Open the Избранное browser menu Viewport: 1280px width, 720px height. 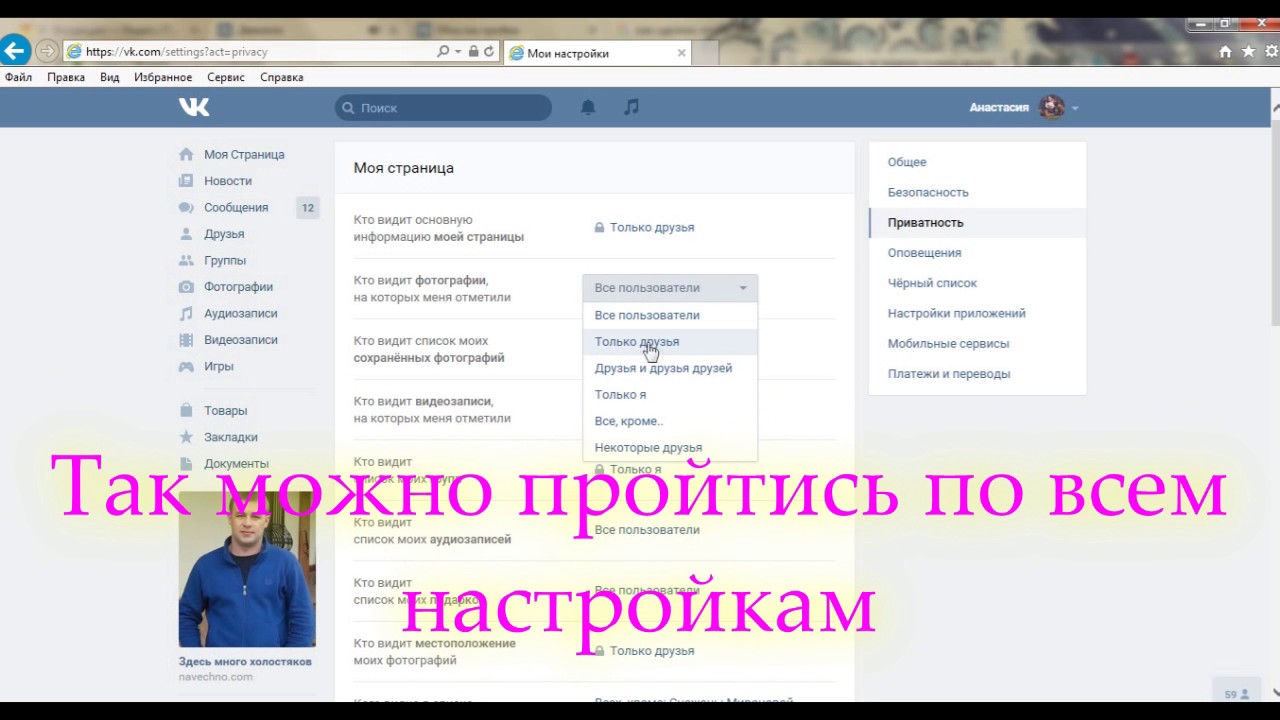coord(163,77)
